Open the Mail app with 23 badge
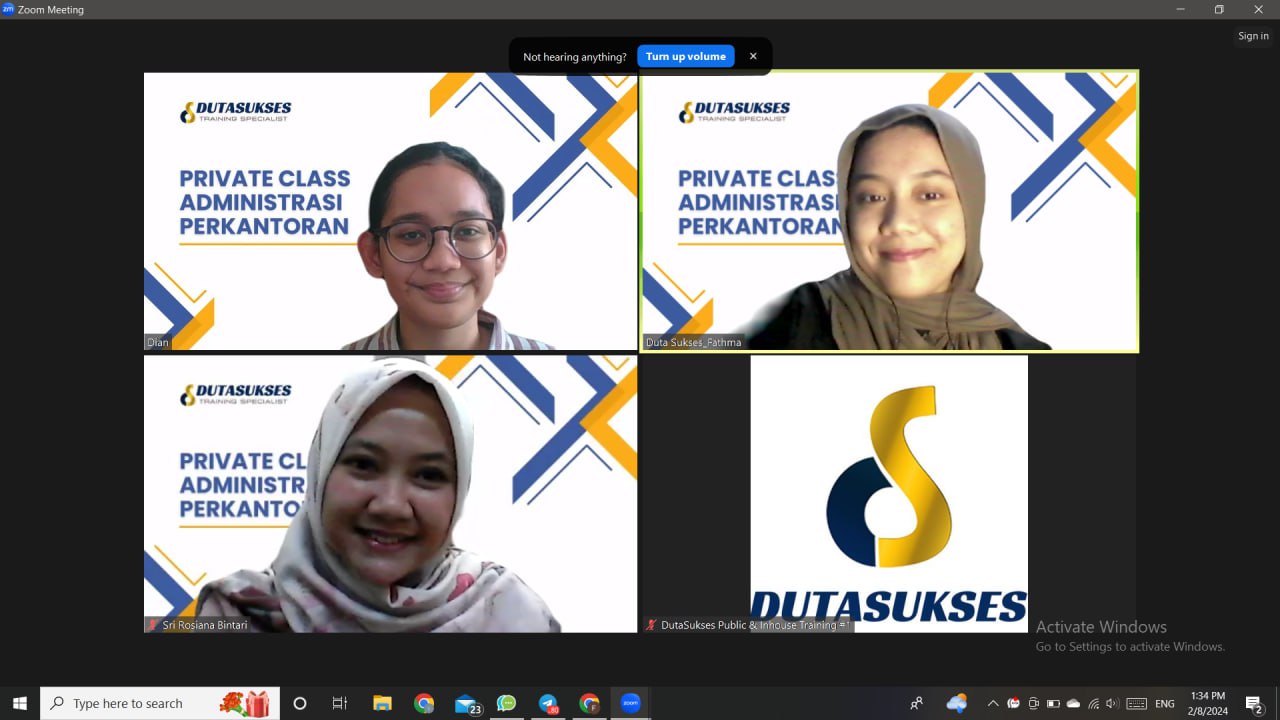Image resolution: width=1280 pixels, height=720 pixels. (467, 703)
